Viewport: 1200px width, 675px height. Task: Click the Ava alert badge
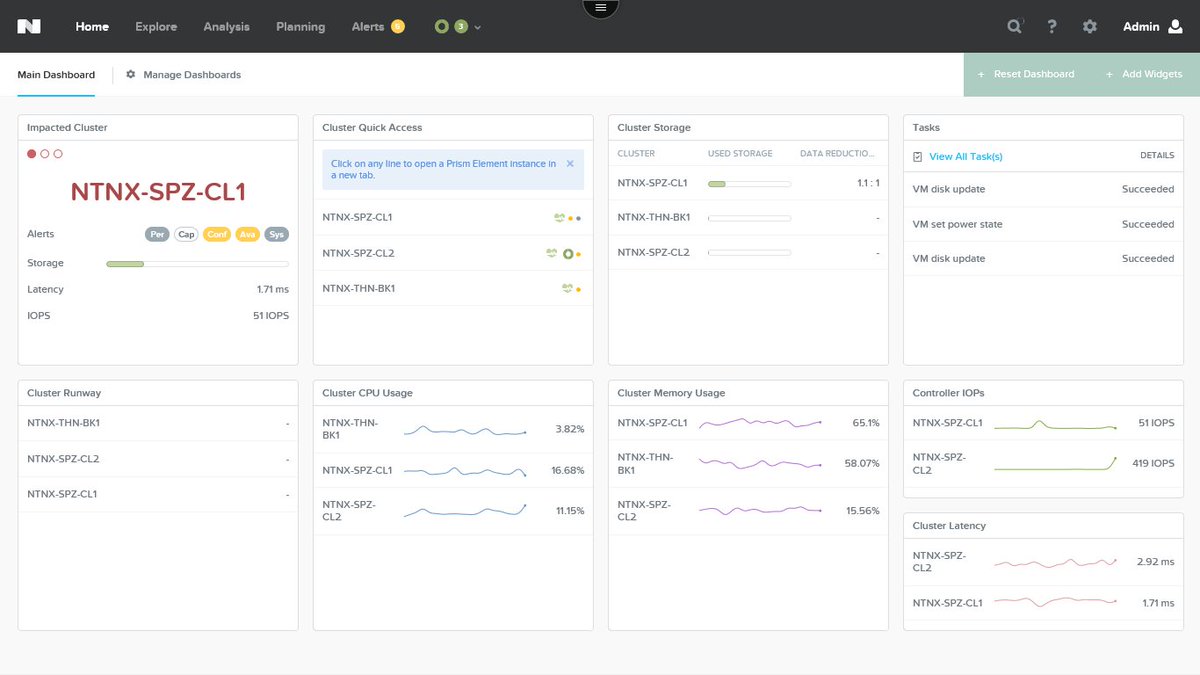point(247,234)
